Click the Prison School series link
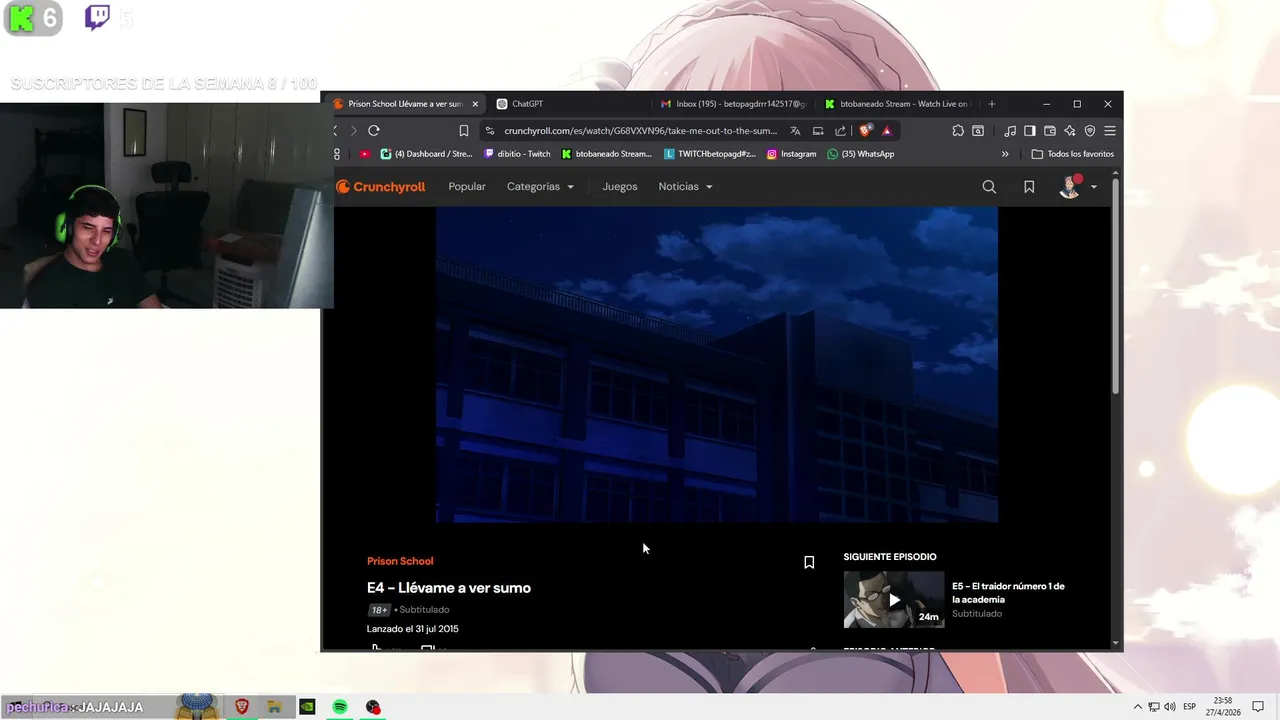 [x=400, y=561]
